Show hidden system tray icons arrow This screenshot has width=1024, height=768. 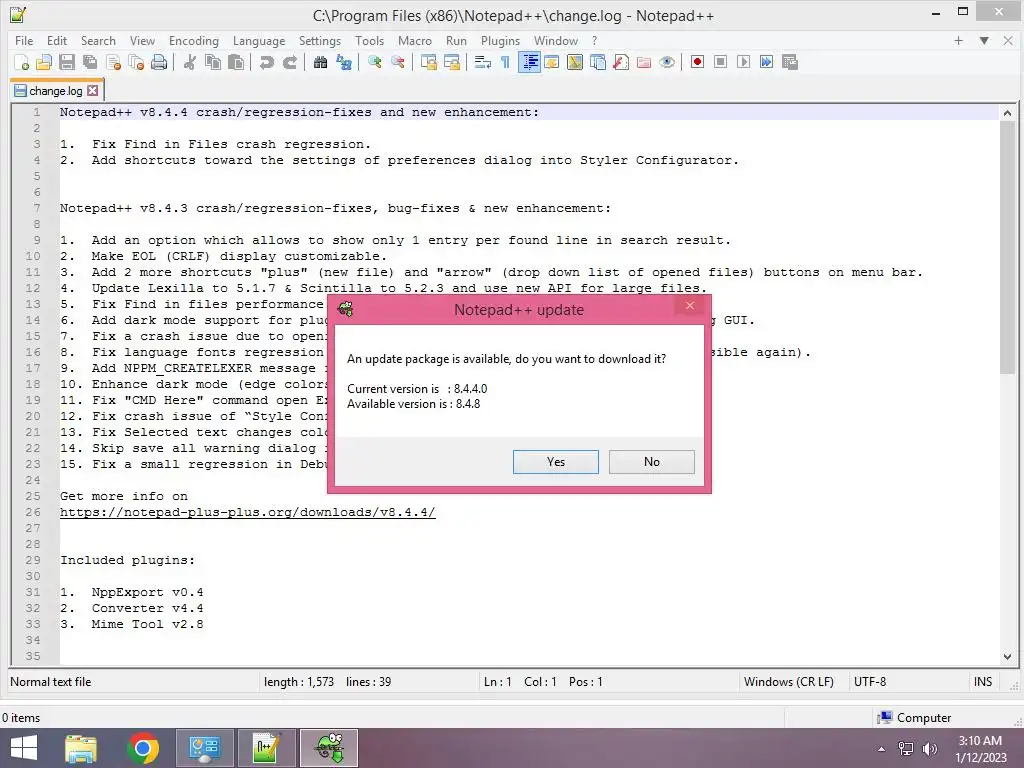tap(882, 749)
